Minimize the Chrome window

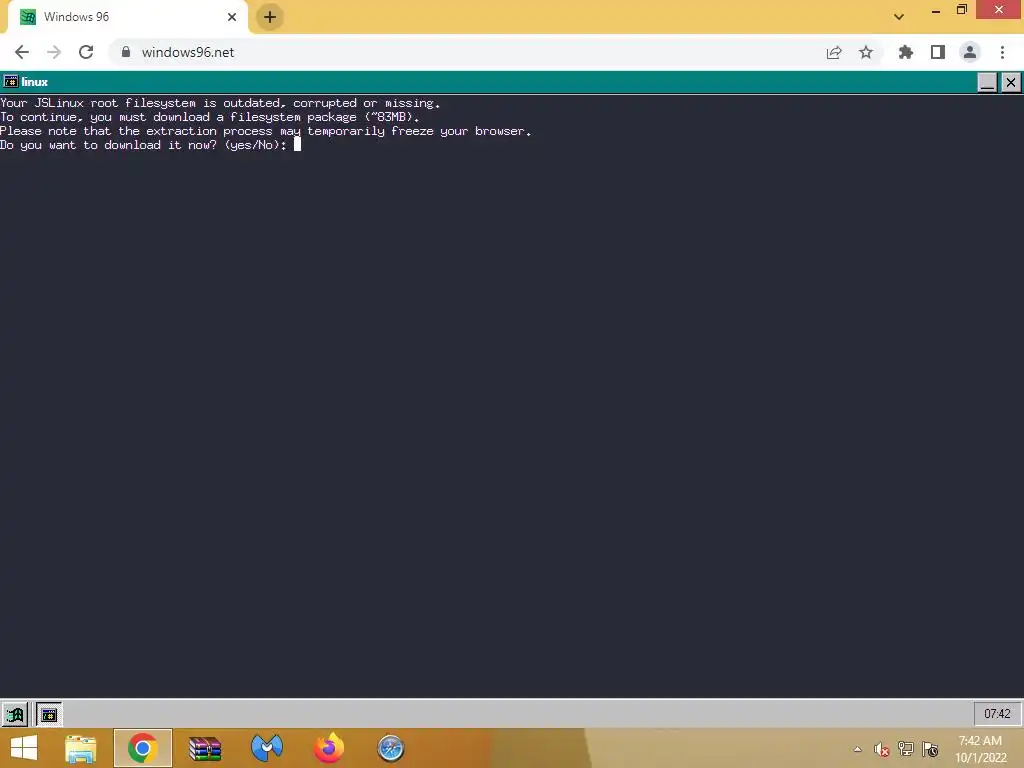(x=936, y=10)
